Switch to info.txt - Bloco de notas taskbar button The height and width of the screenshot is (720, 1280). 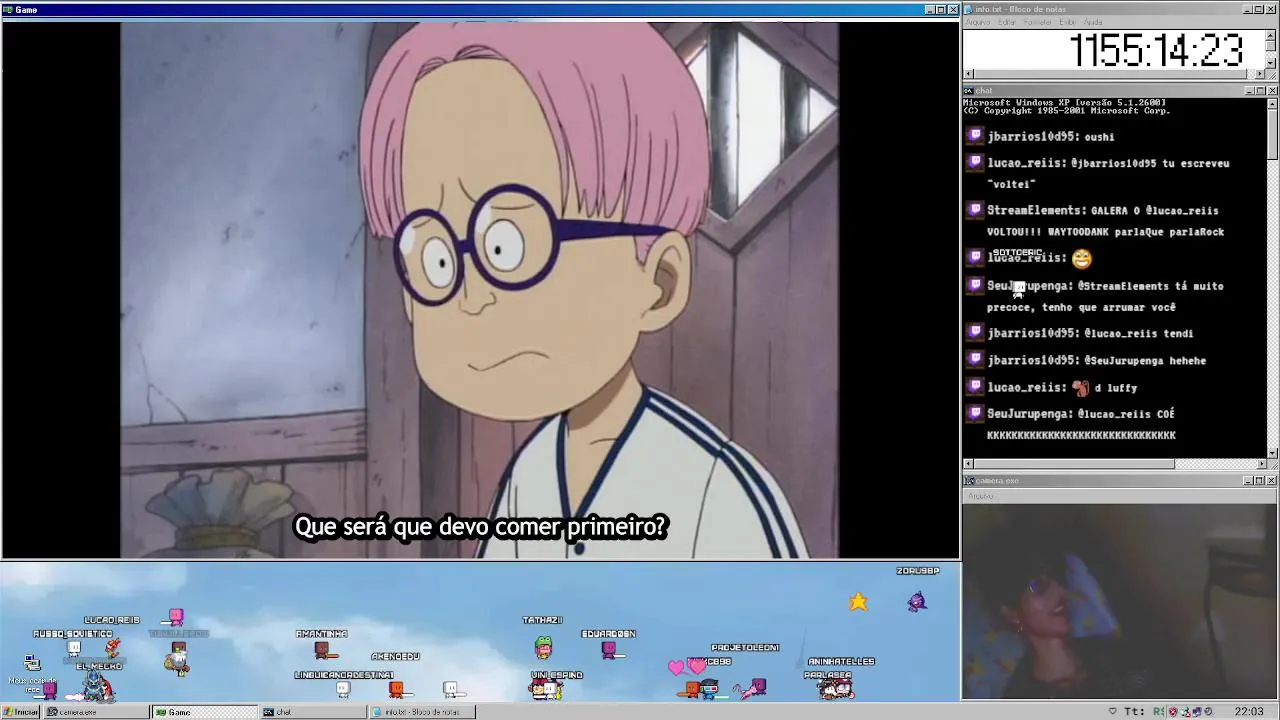421,712
